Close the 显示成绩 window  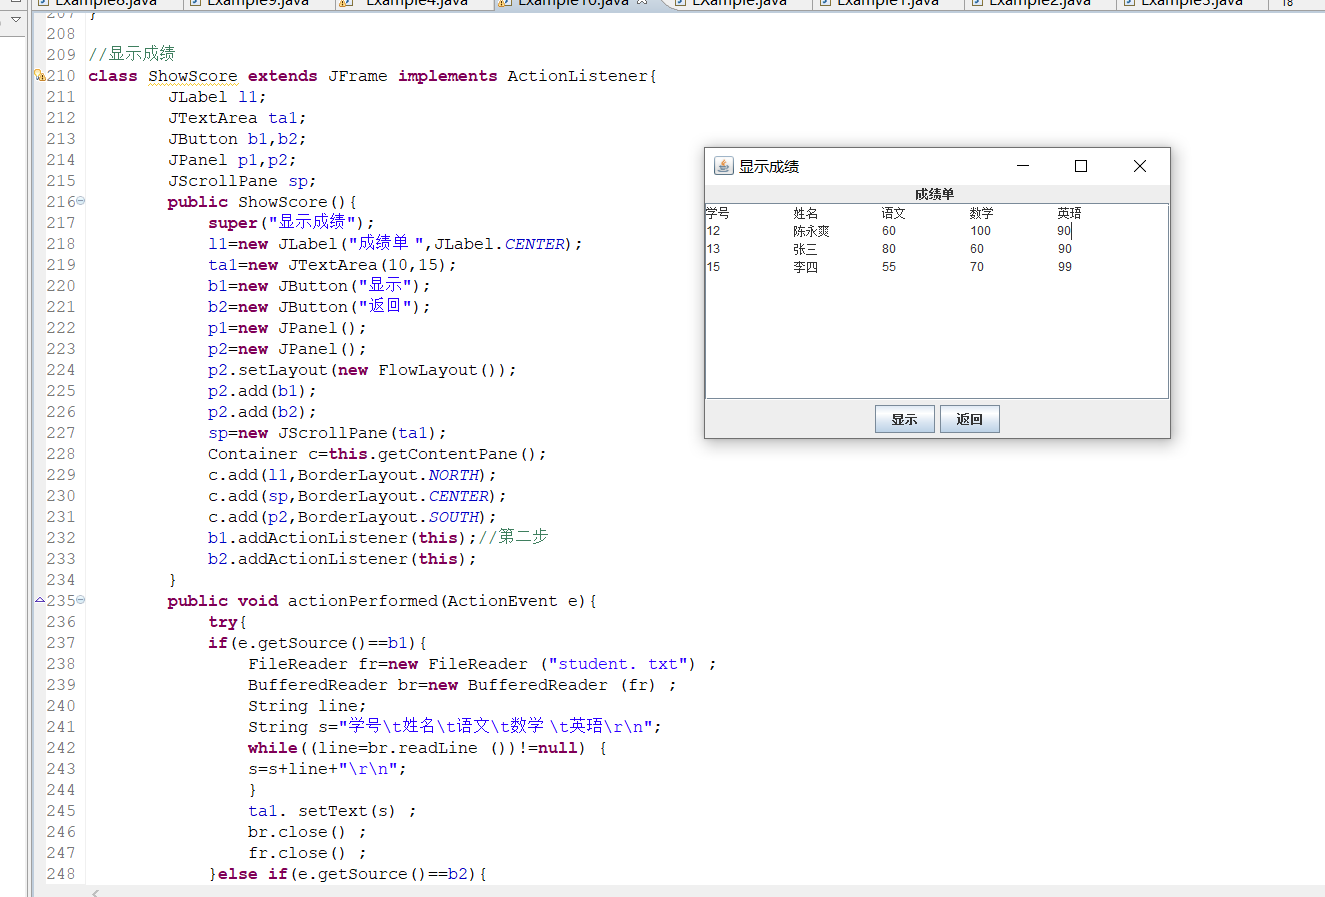(1139, 166)
